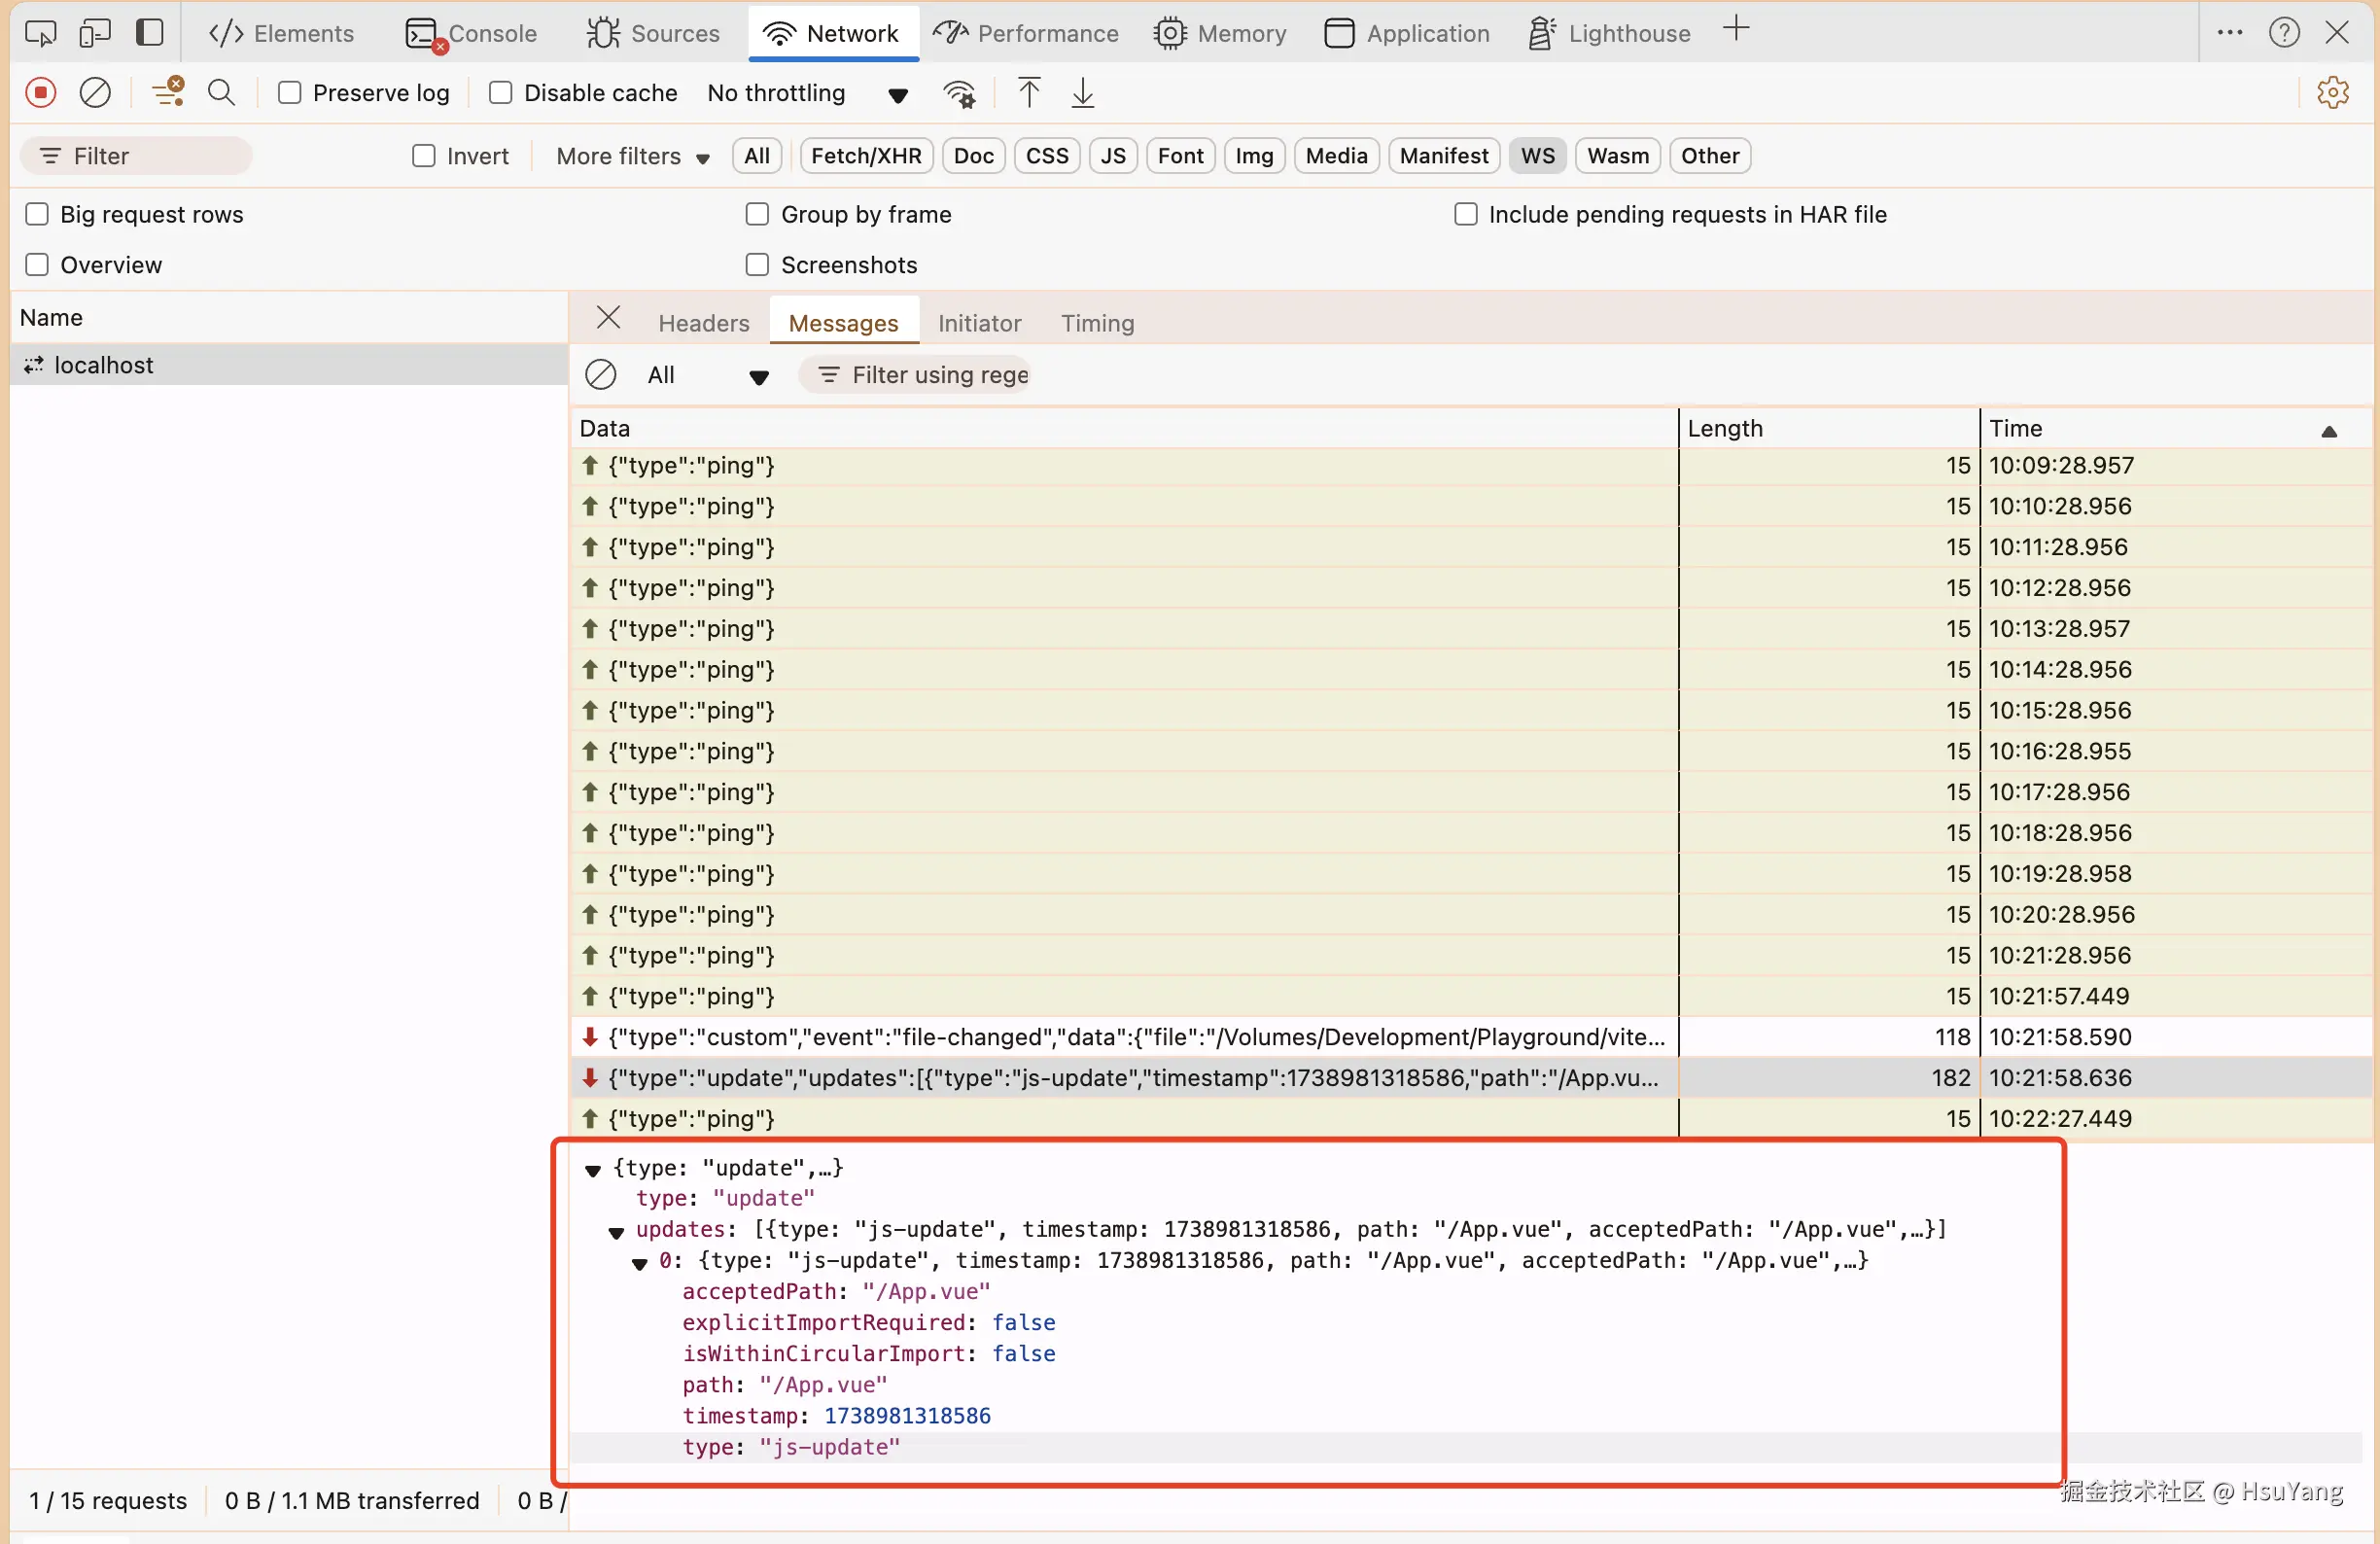Expand the More filters menu
This screenshot has width=2380, height=1544.
click(x=632, y=156)
